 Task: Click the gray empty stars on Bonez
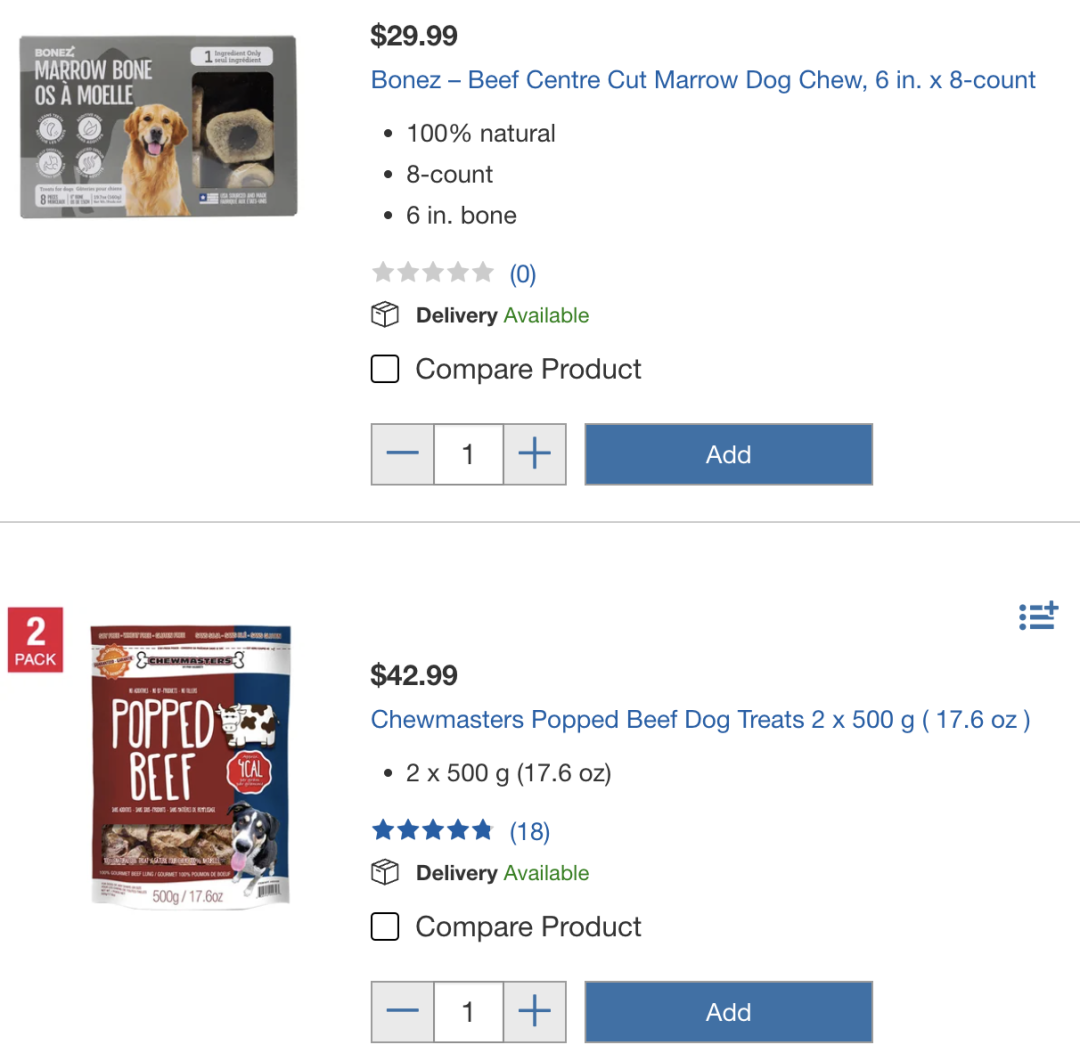pos(433,273)
